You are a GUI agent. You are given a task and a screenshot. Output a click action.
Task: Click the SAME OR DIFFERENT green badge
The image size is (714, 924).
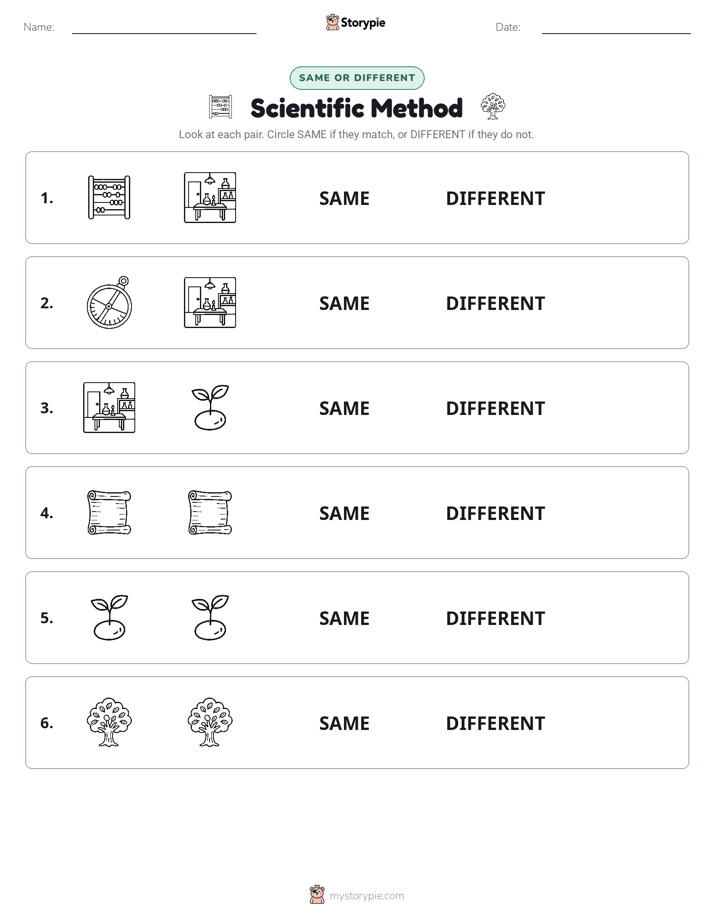[x=357, y=78]
